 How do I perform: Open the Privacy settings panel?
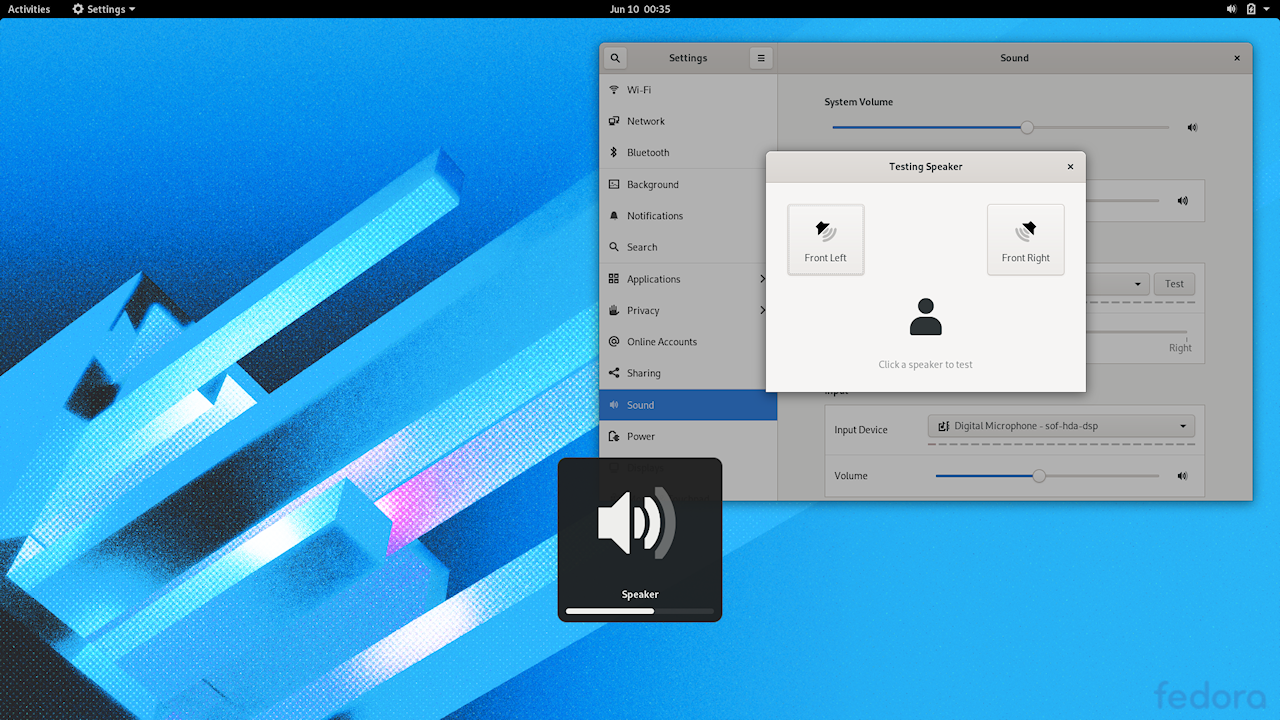pyautogui.click(x=688, y=310)
